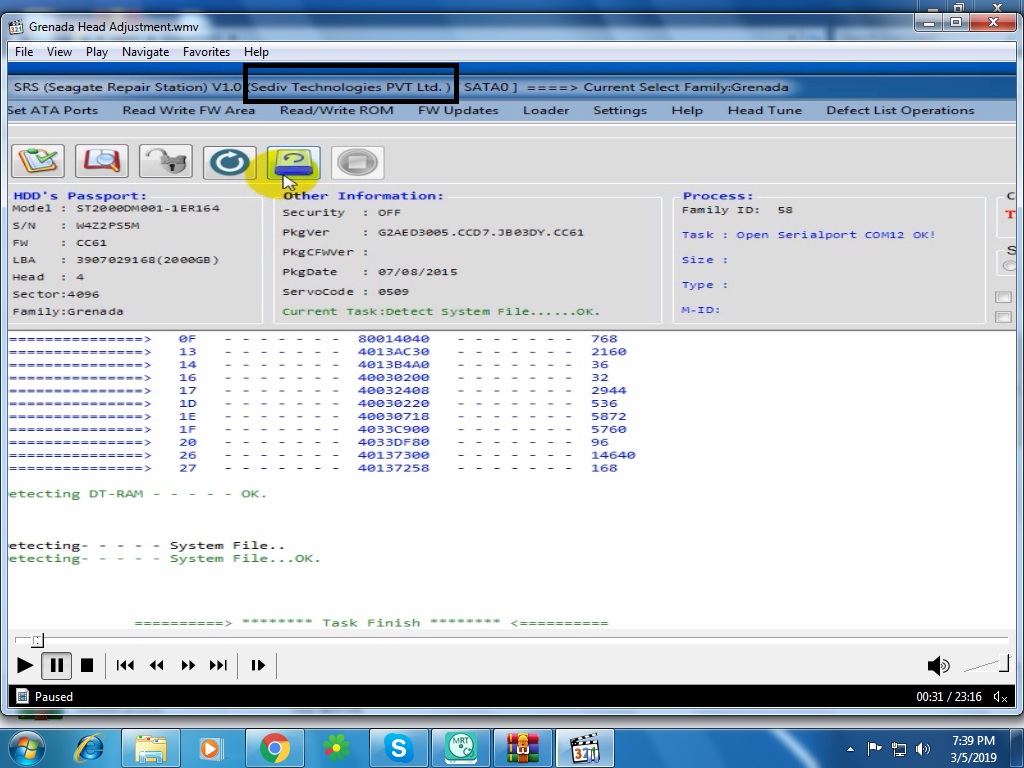Open the WinRAR books icon in taskbar
Screen dimensions: 1024x768
click(x=522, y=748)
